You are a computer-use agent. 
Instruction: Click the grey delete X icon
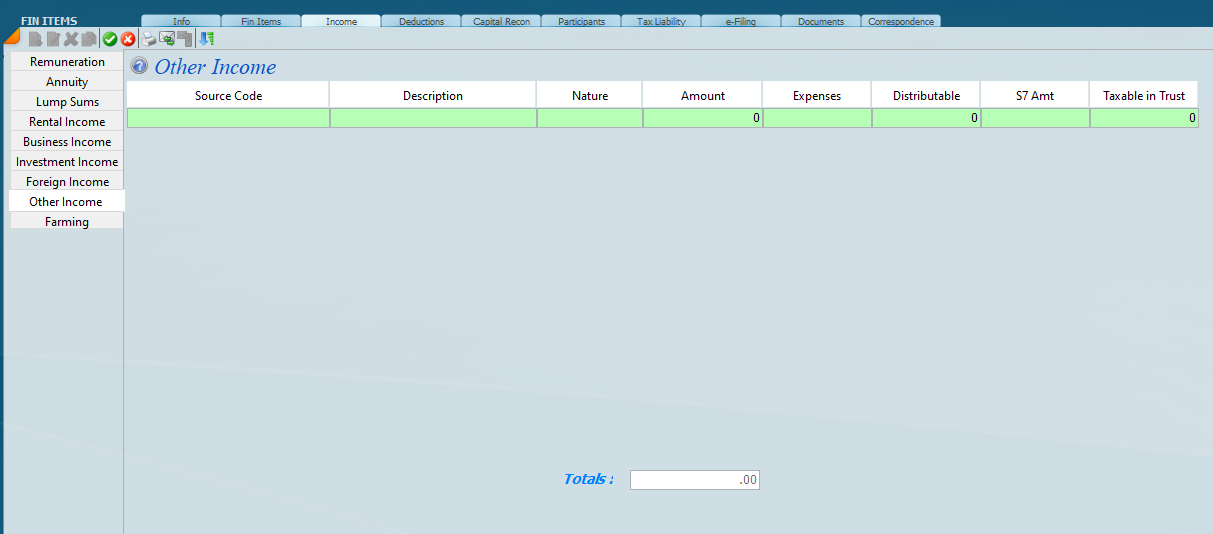[71, 39]
